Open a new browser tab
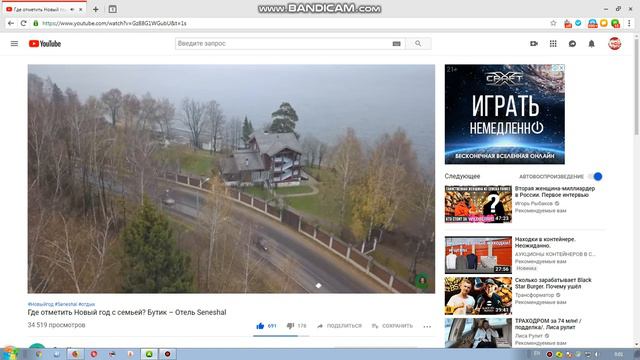This screenshot has width=640, height=360. click(96, 9)
